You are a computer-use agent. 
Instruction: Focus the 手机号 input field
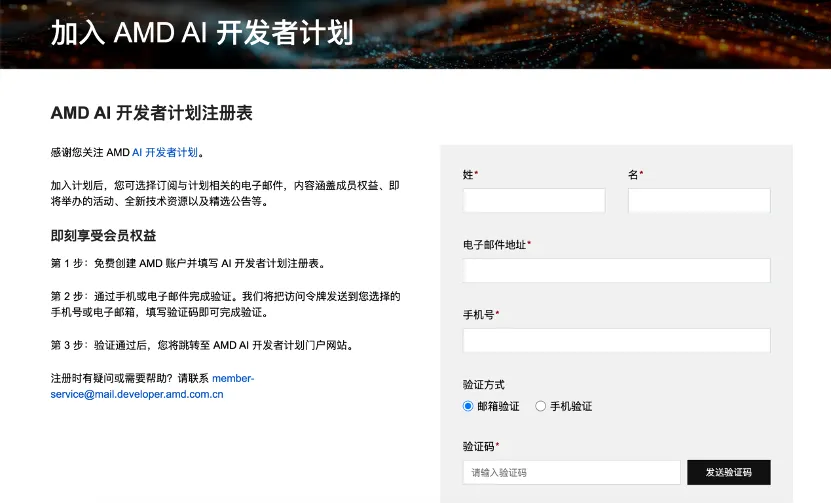[617, 341]
